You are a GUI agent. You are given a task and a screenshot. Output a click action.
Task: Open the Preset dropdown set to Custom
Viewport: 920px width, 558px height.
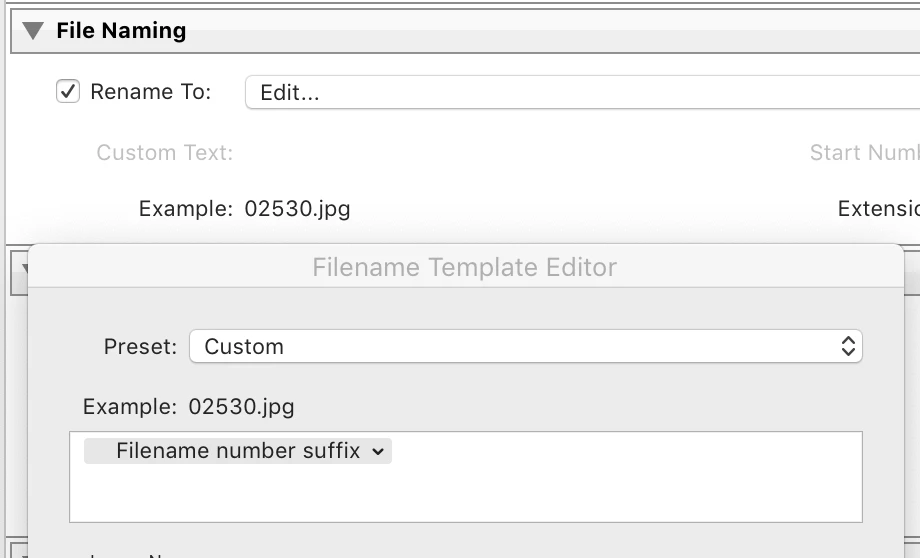[x=525, y=347]
